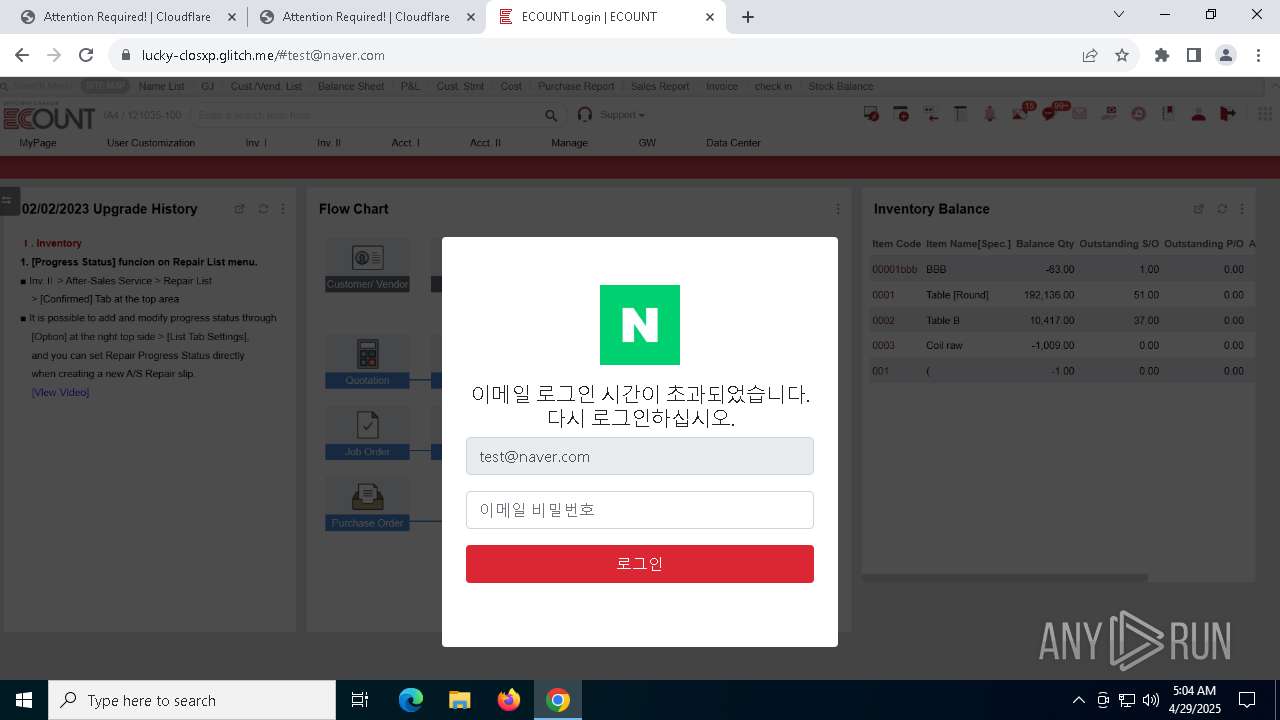Image resolution: width=1280 pixels, height=720 pixels.
Task: Click the Balance Sheet shortcut
Action: 351,86
